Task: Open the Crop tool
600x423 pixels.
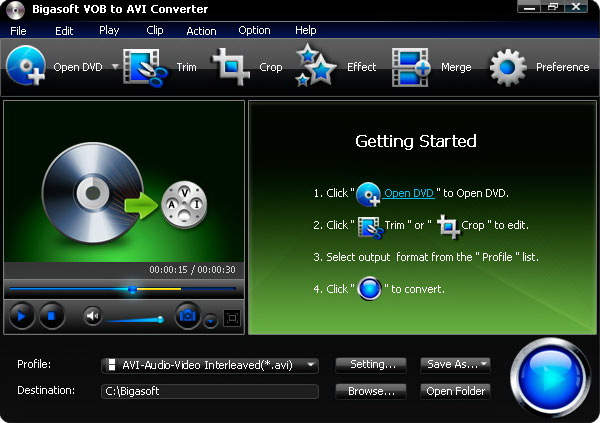Action: [231, 67]
